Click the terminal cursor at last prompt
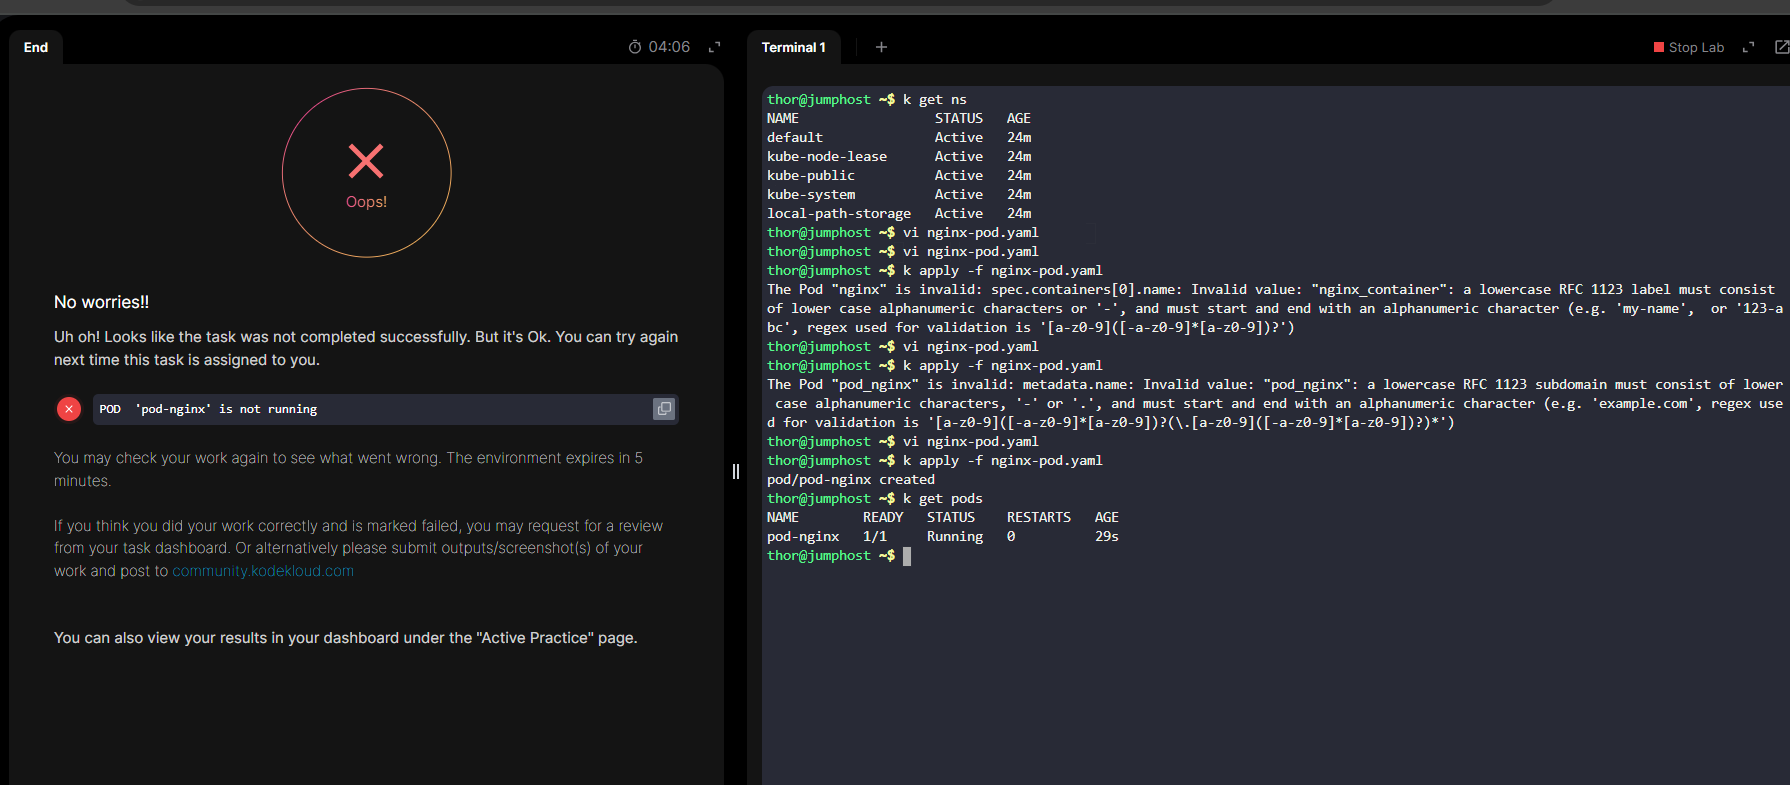The height and width of the screenshot is (785, 1790). [x=907, y=556]
